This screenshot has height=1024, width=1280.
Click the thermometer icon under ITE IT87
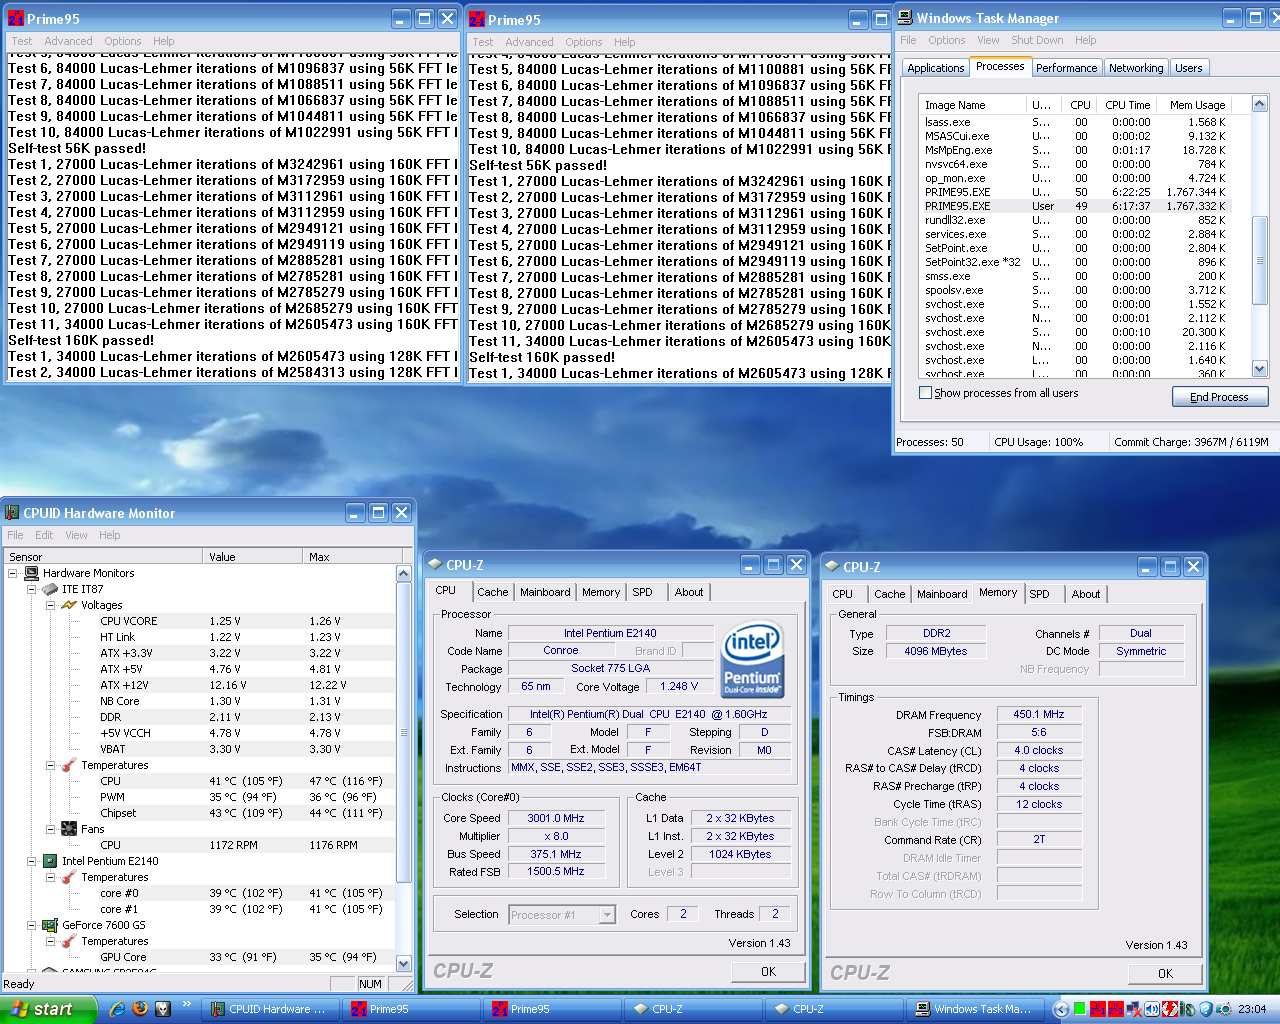click(x=69, y=765)
